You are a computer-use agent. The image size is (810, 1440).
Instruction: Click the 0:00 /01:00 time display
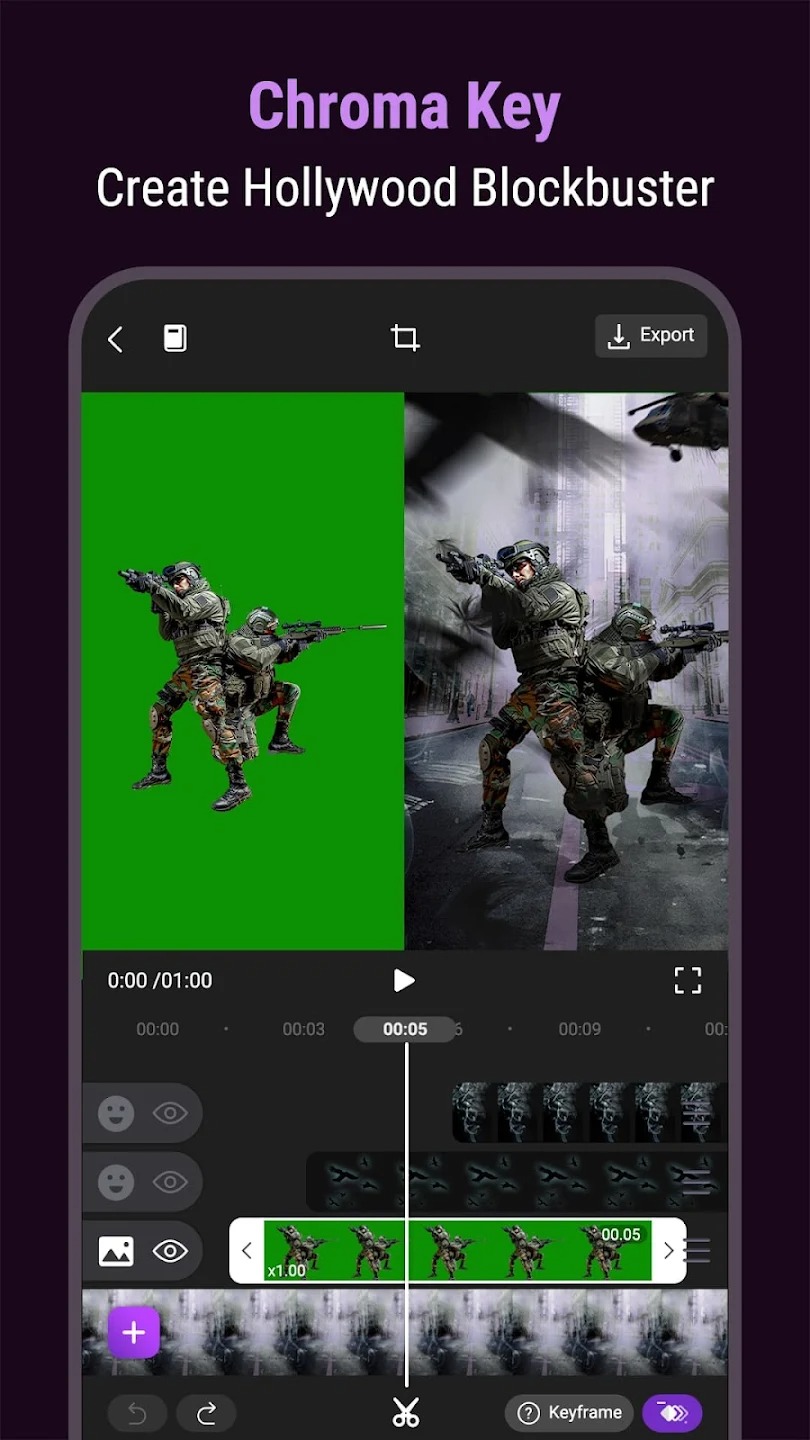[x=160, y=981]
